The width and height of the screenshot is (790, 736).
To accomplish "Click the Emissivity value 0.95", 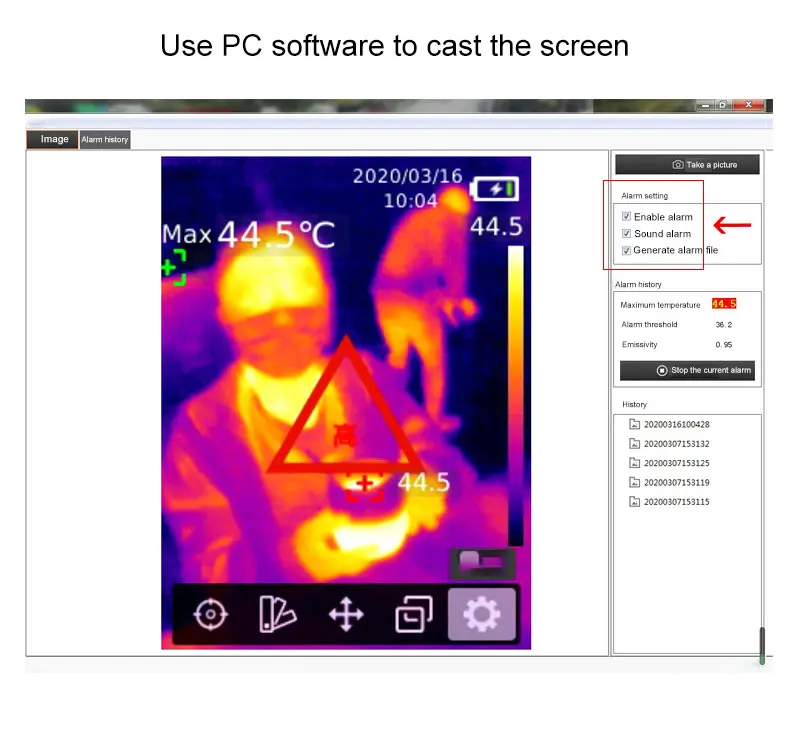I will (724, 345).
